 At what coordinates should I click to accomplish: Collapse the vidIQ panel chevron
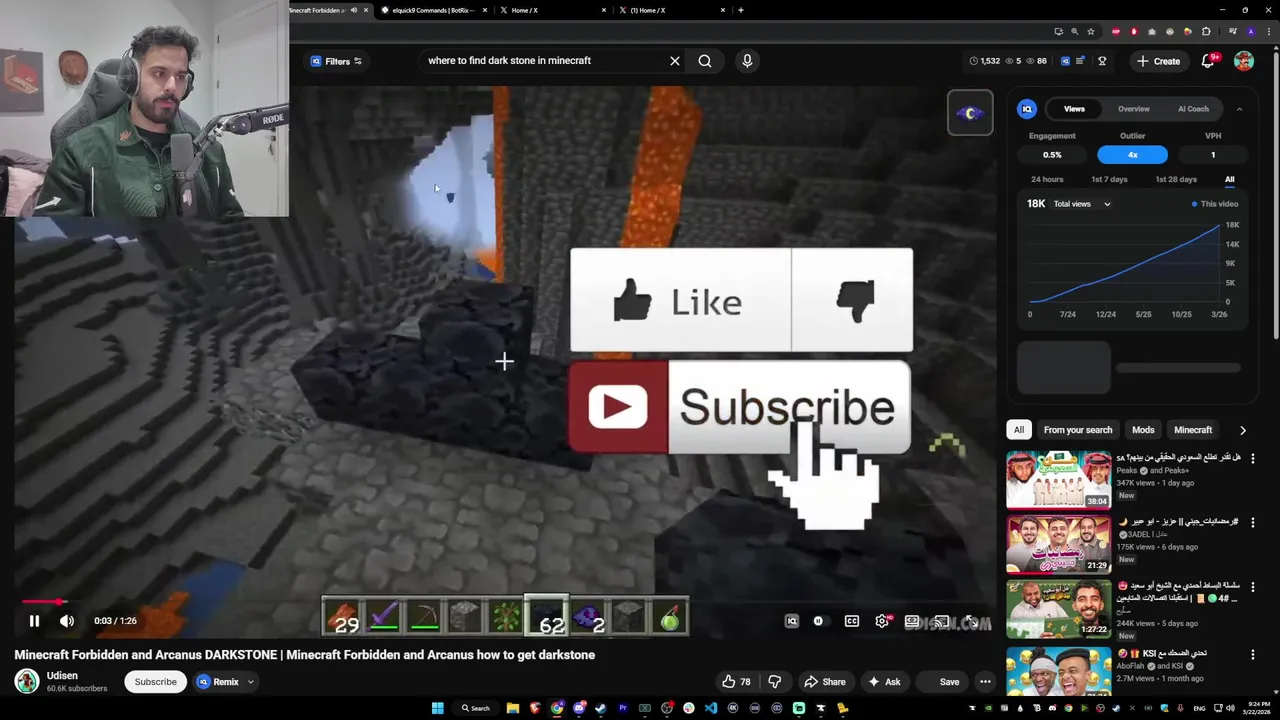1239,109
